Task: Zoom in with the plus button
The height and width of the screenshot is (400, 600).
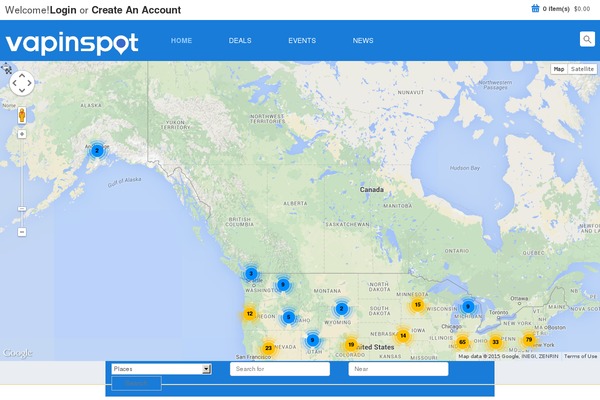Action: click(22, 134)
